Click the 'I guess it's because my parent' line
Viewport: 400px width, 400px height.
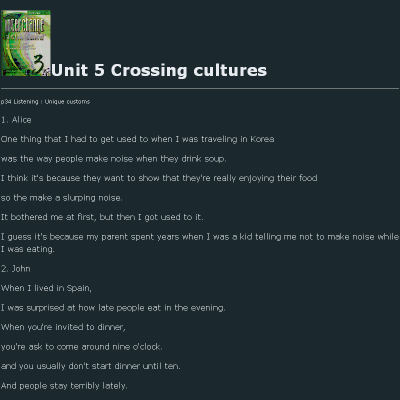click(x=200, y=237)
